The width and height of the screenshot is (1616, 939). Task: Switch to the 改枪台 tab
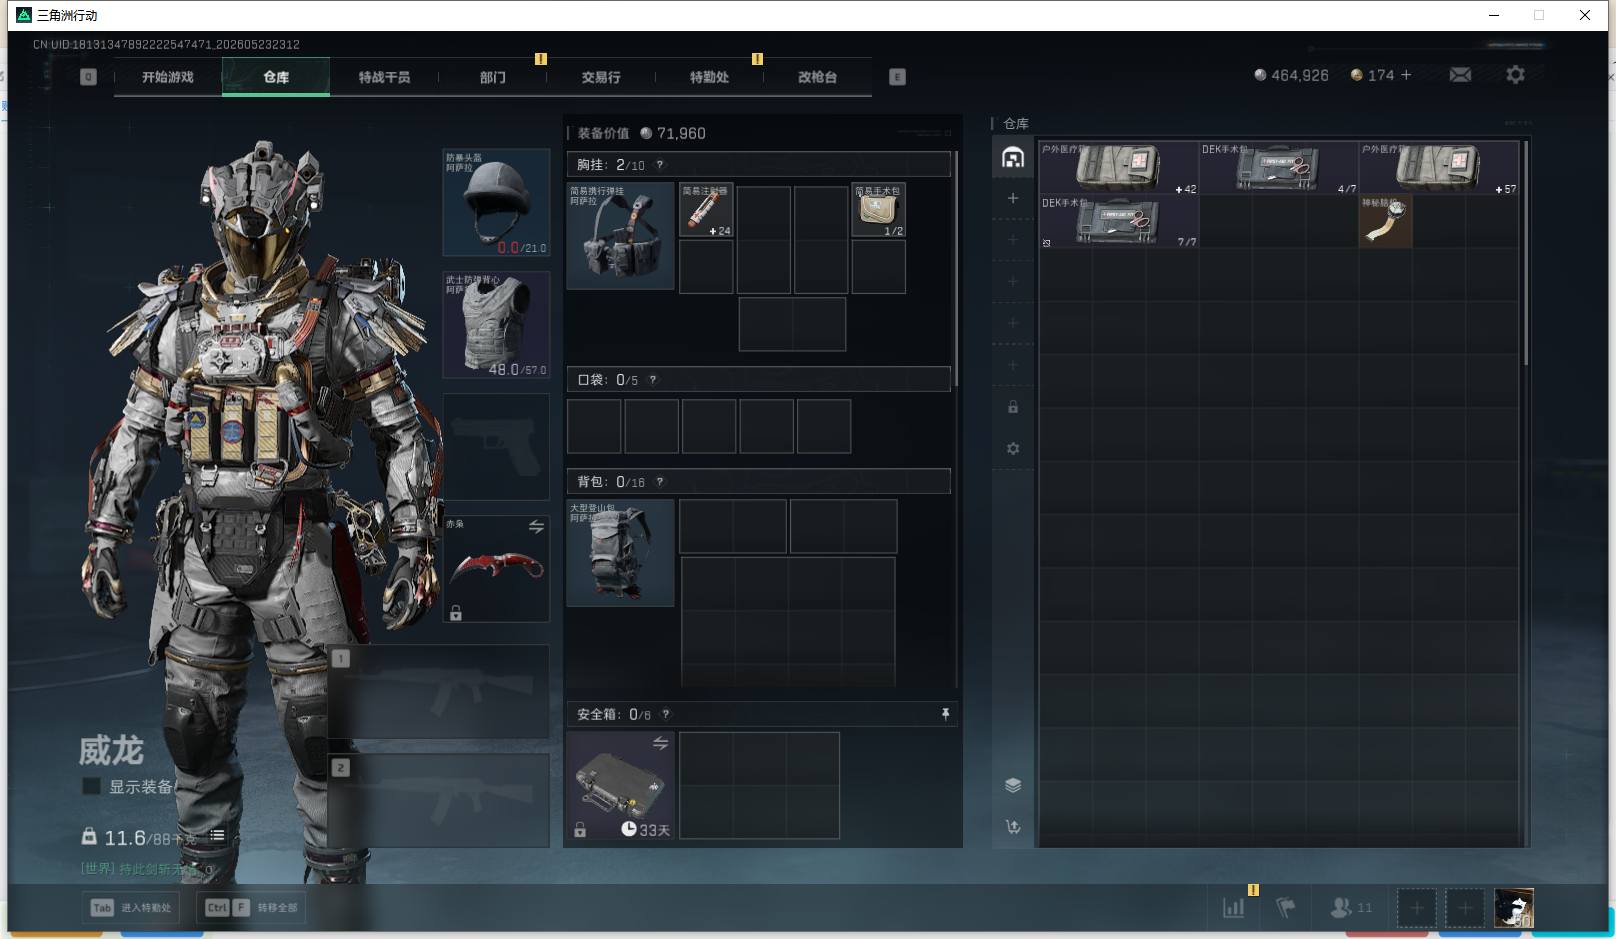[x=817, y=77]
